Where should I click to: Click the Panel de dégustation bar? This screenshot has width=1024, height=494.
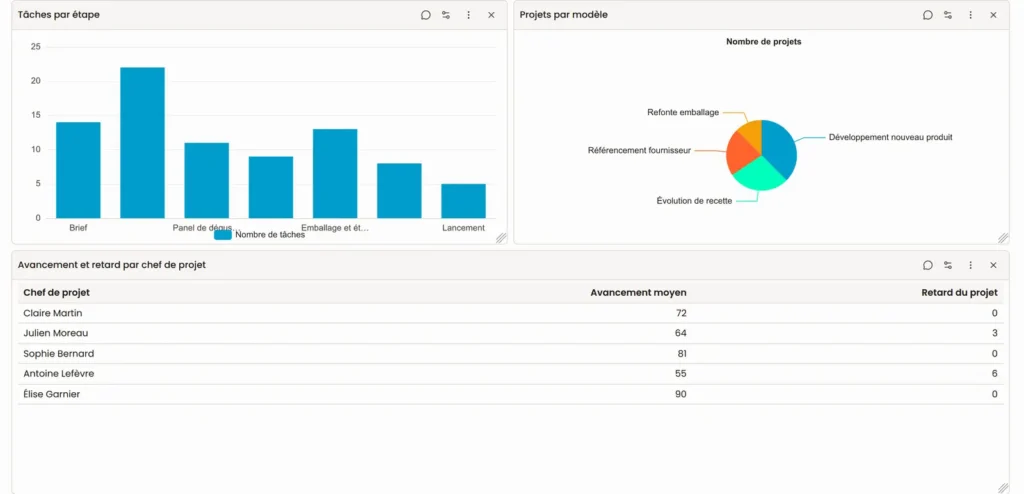click(206, 180)
